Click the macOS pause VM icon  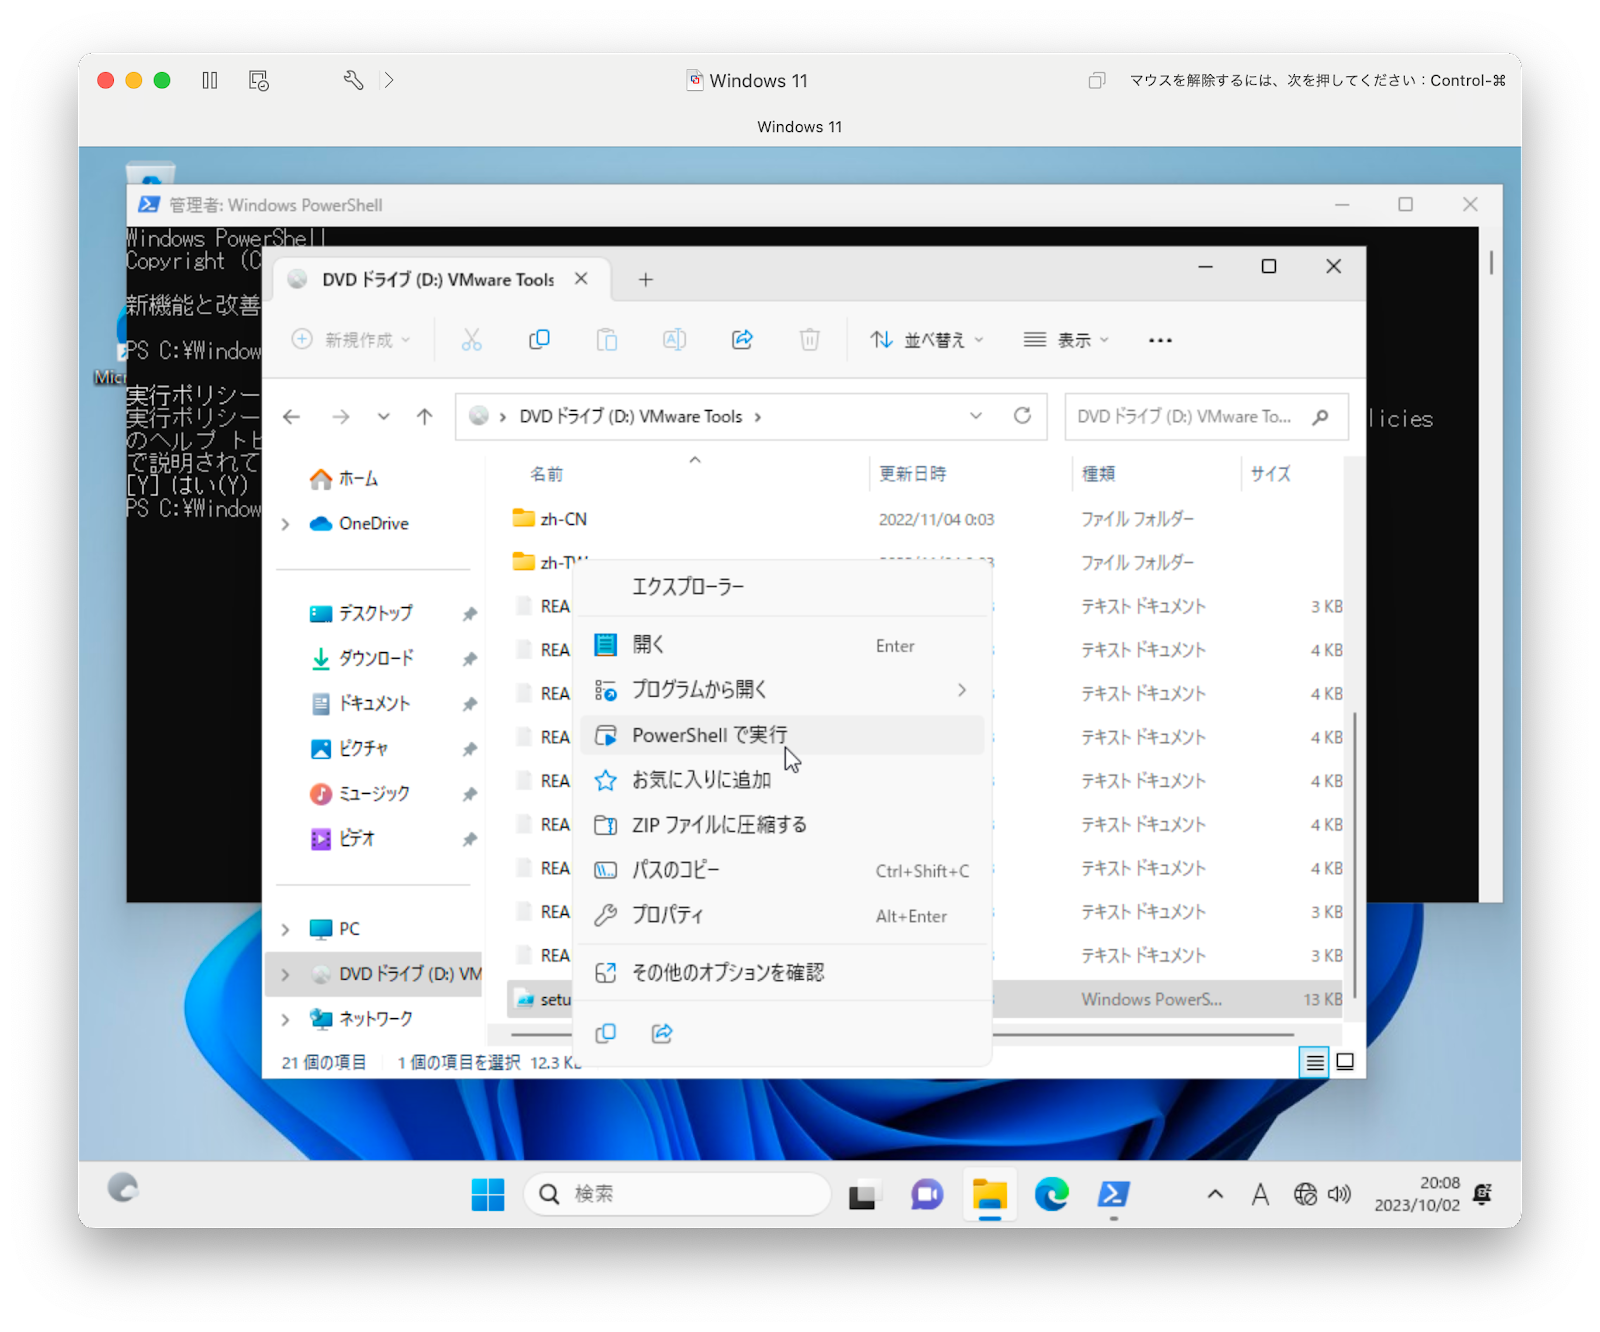[210, 80]
